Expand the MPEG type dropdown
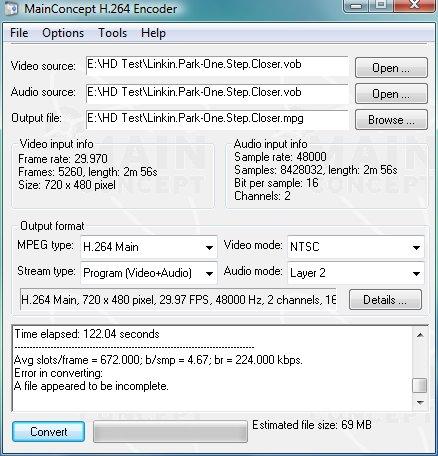 pos(209,247)
